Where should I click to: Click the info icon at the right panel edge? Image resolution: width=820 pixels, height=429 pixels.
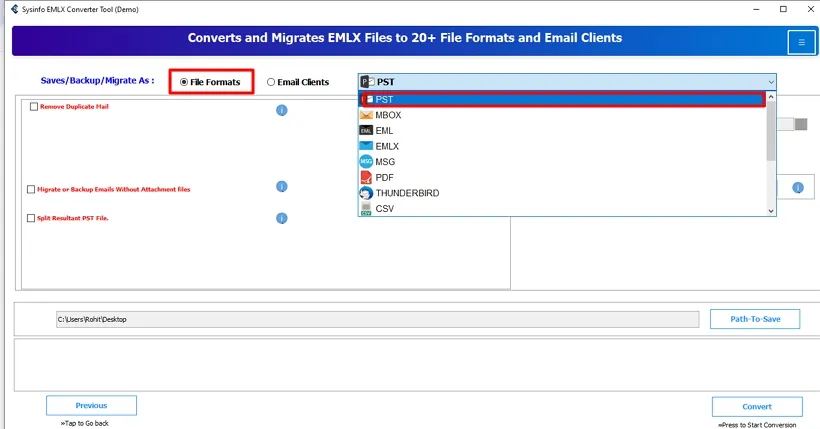(x=798, y=188)
